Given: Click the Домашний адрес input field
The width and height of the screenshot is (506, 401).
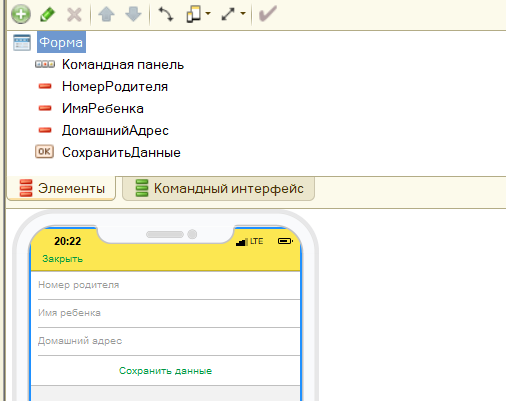Looking at the screenshot, I should coord(169,341).
